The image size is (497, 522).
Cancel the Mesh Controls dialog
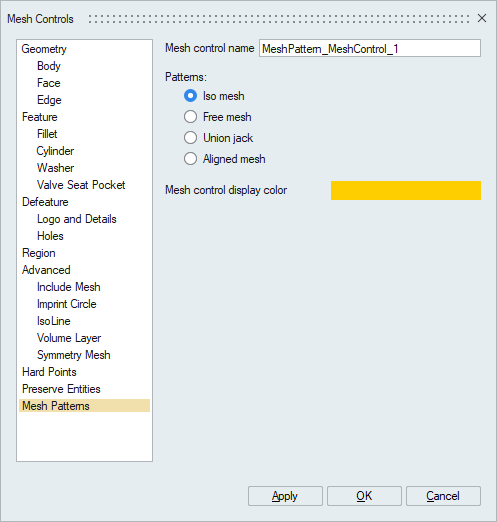tap(443, 496)
